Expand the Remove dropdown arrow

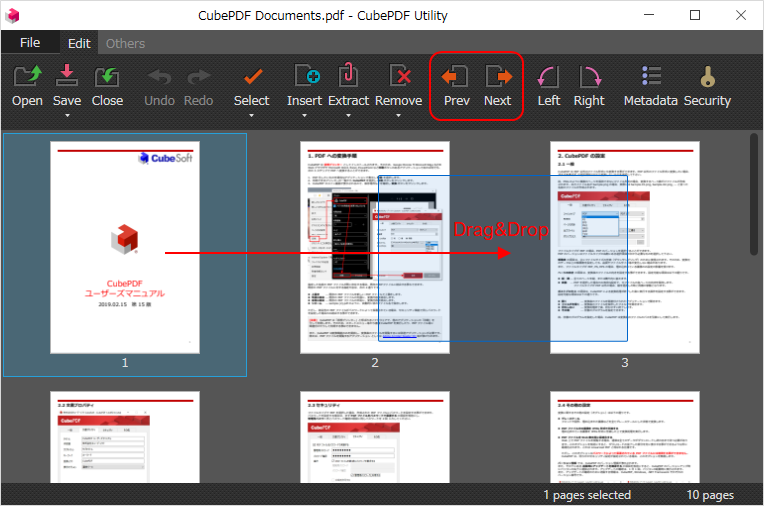[398, 116]
